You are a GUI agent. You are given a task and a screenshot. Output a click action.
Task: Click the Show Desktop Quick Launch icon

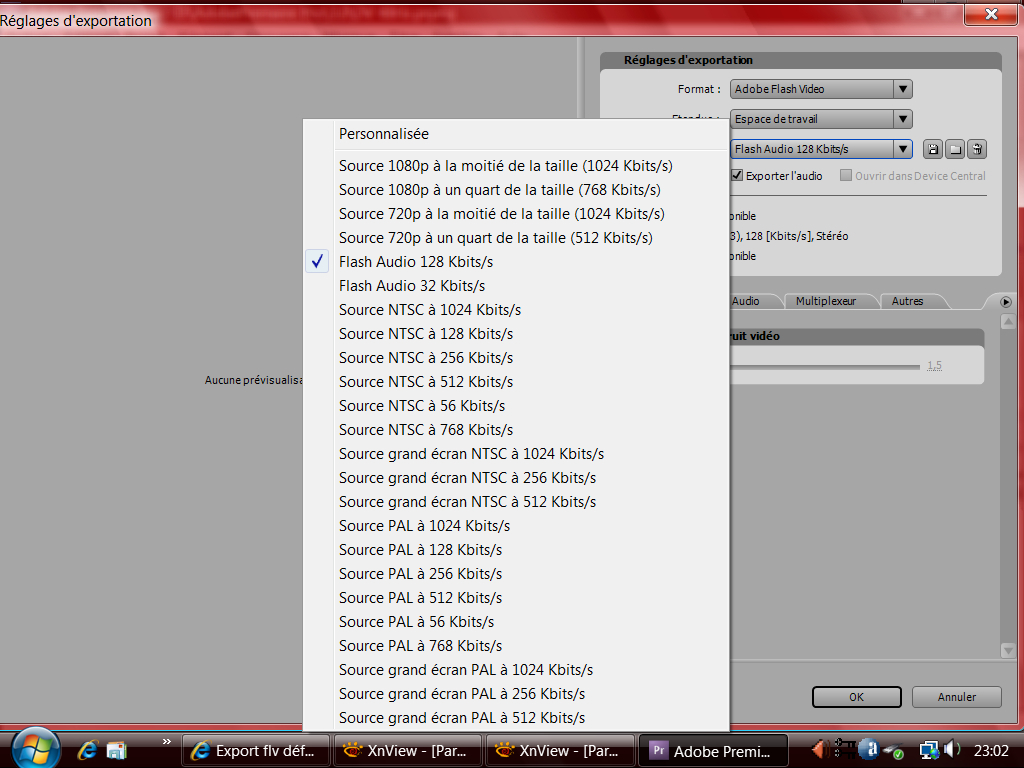click(x=116, y=750)
